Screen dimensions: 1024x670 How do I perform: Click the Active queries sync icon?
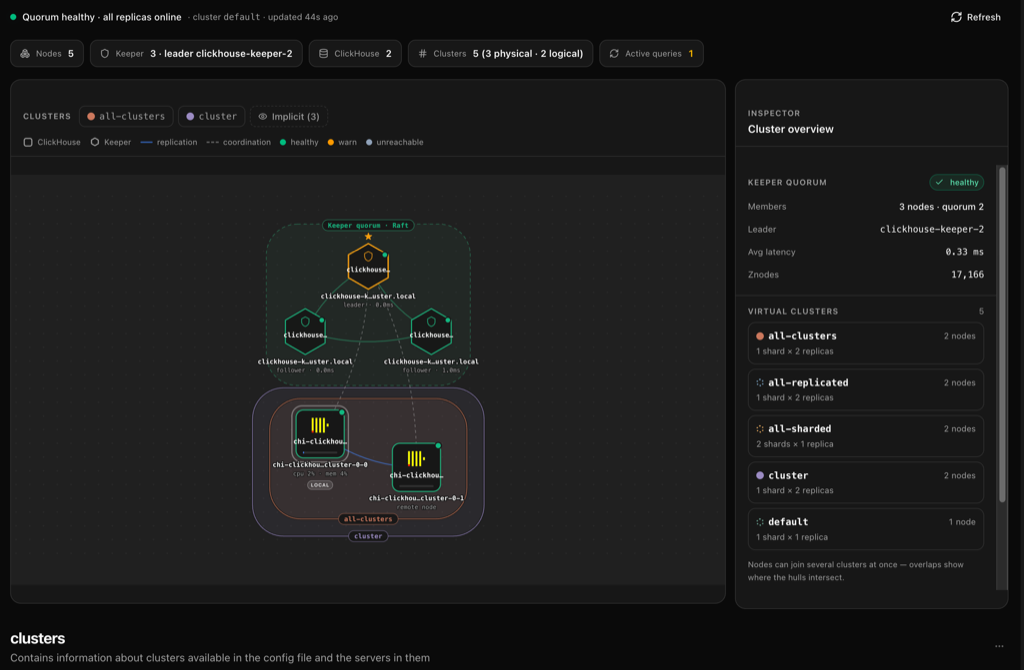coord(614,54)
